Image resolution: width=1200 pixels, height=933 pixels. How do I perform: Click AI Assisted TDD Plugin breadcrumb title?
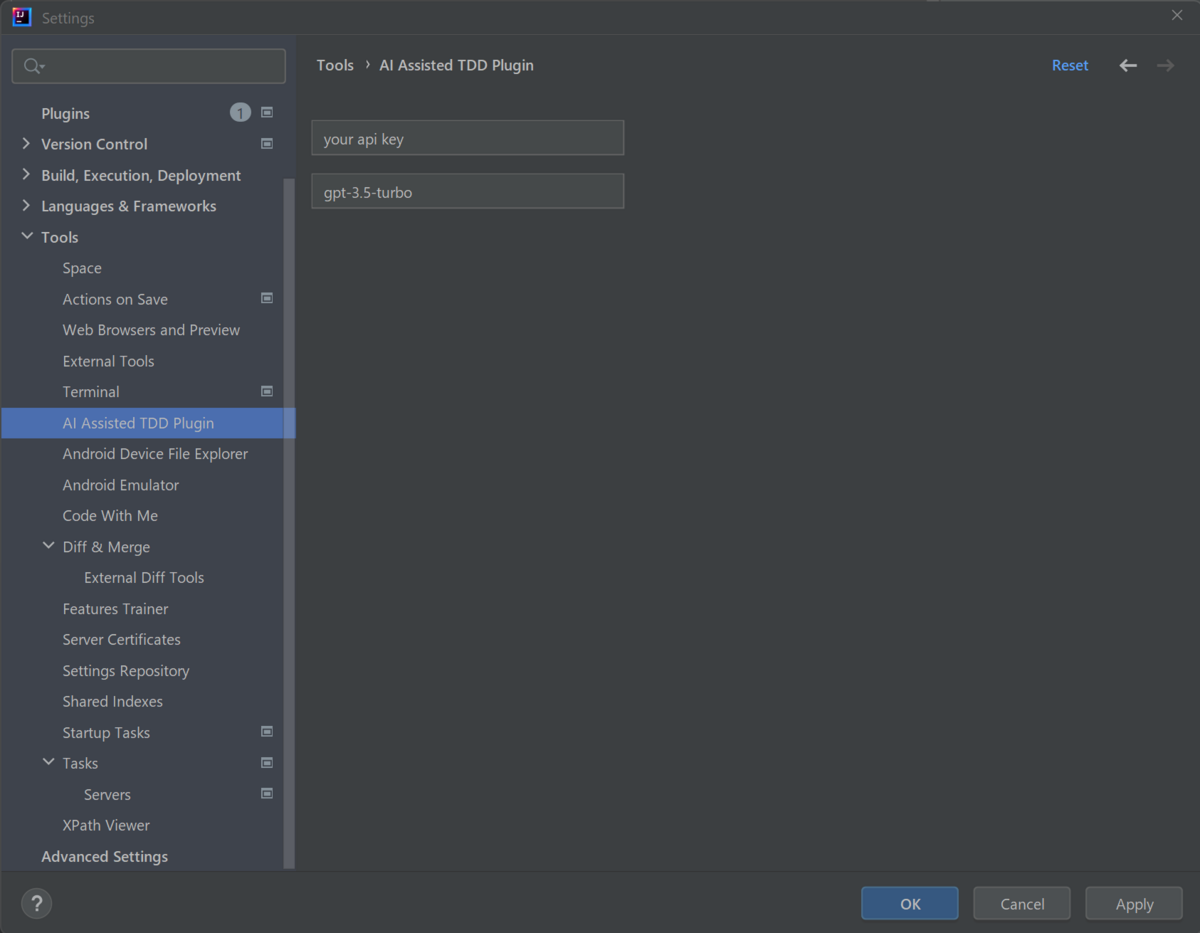[456, 65]
